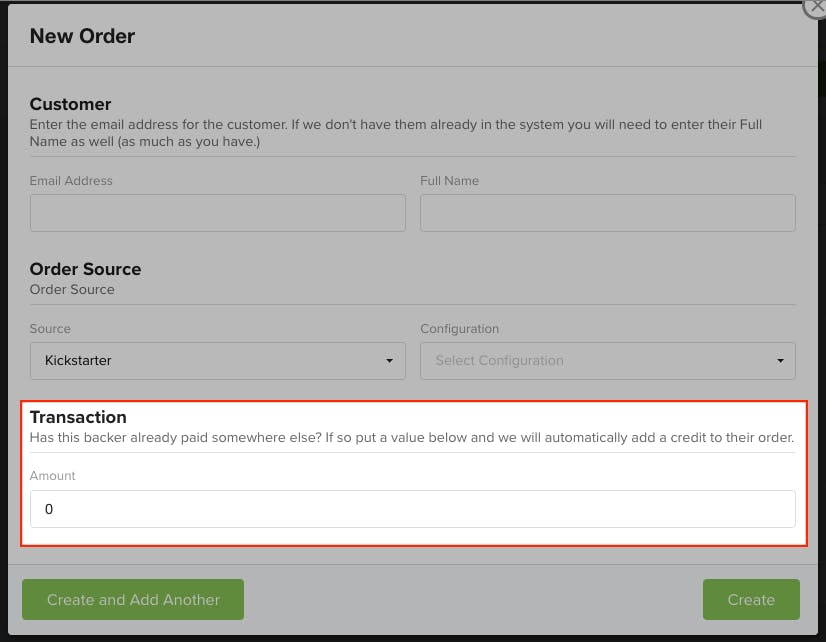Image resolution: width=826 pixels, height=642 pixels.
Task: Click the 'Has this backer already paid' description
Action: coord(412,437)
